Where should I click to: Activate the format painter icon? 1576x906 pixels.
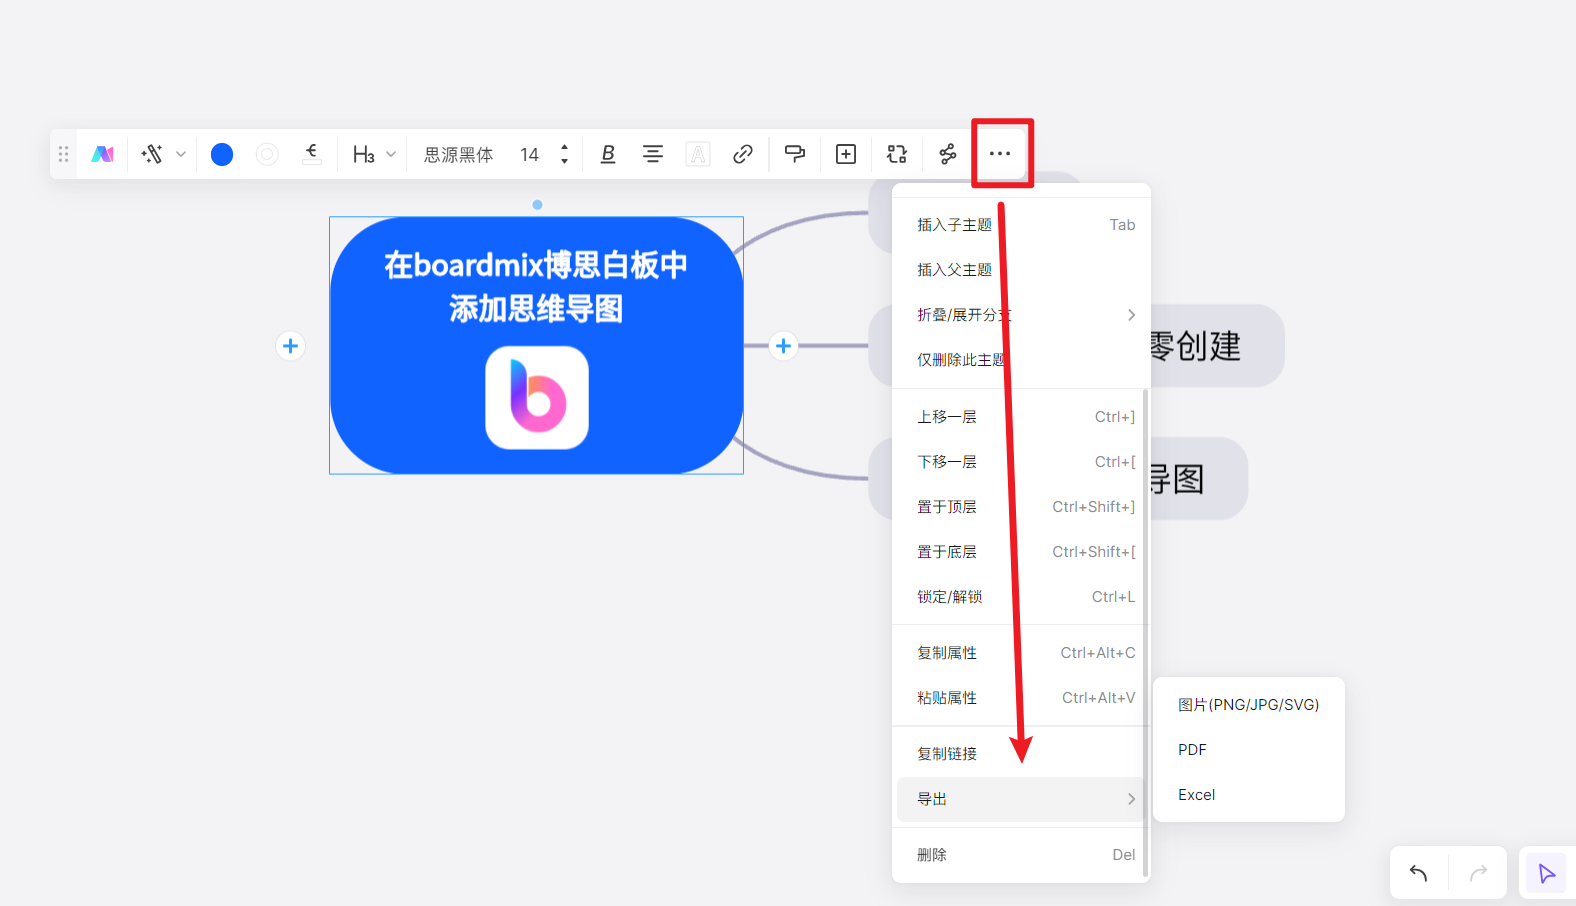click(x=795, y=154)
